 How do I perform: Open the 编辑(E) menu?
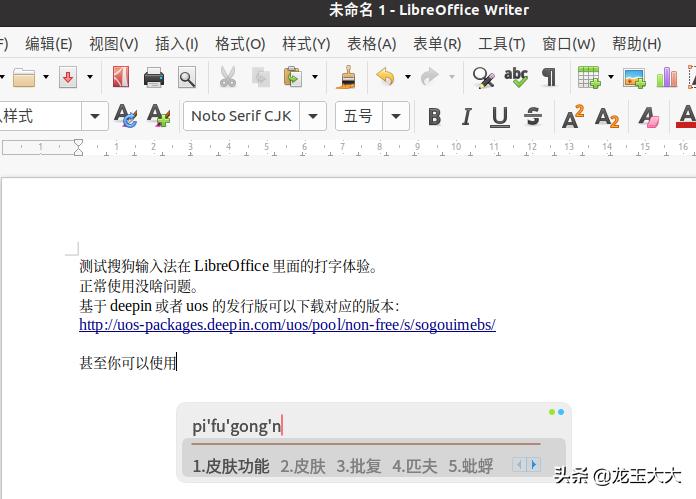coord(49,44)
